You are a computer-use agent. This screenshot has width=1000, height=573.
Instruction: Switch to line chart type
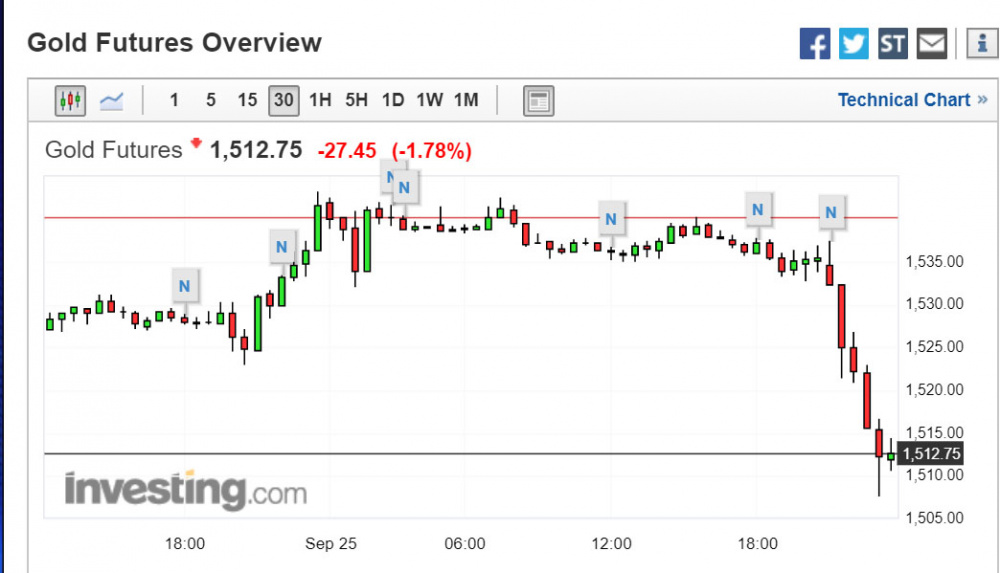tap(112, 100)
